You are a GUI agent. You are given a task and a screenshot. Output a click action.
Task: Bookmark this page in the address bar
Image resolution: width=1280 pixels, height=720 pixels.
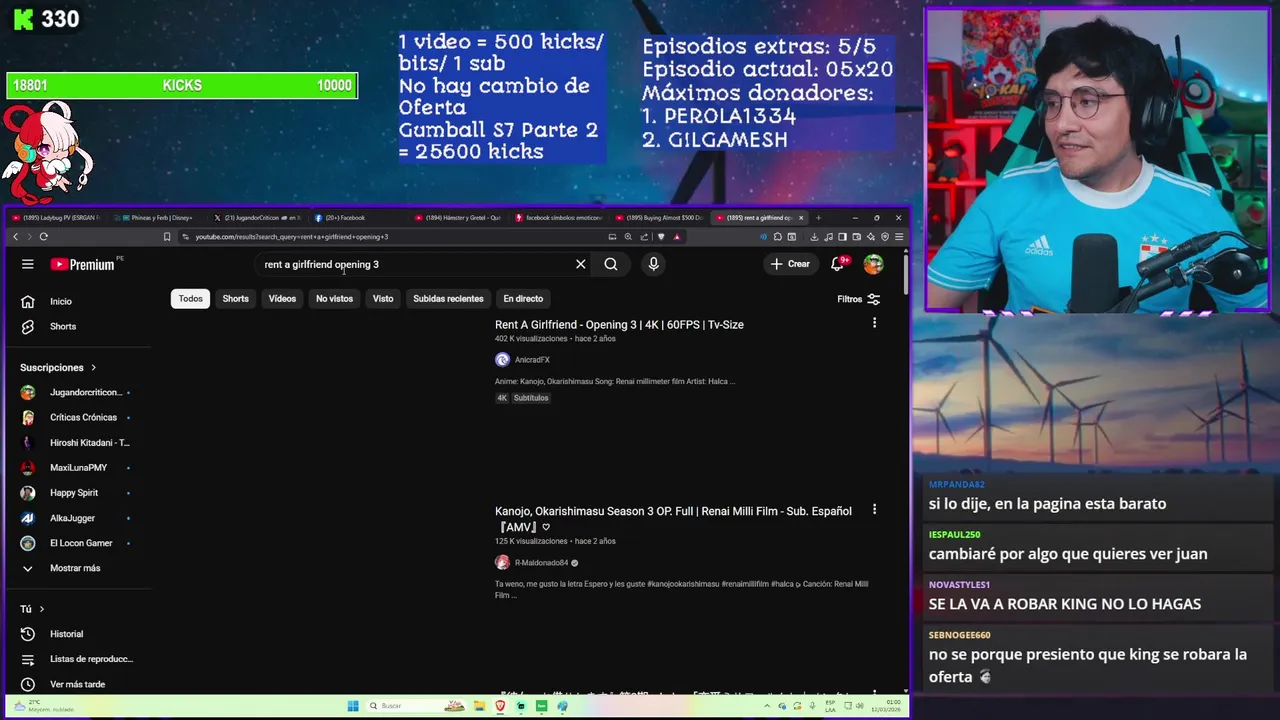(x=167, y=237)
